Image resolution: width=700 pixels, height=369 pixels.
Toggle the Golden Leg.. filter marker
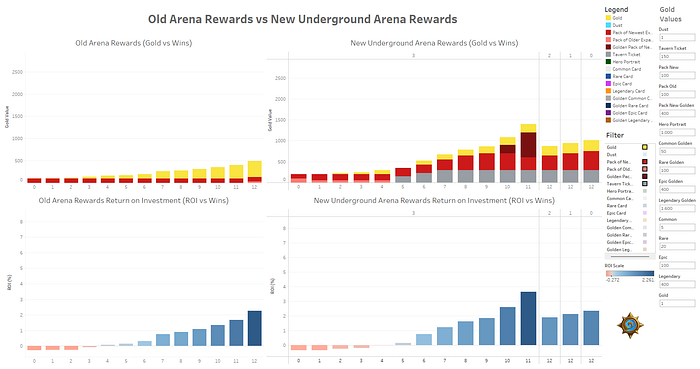point(645,249)
